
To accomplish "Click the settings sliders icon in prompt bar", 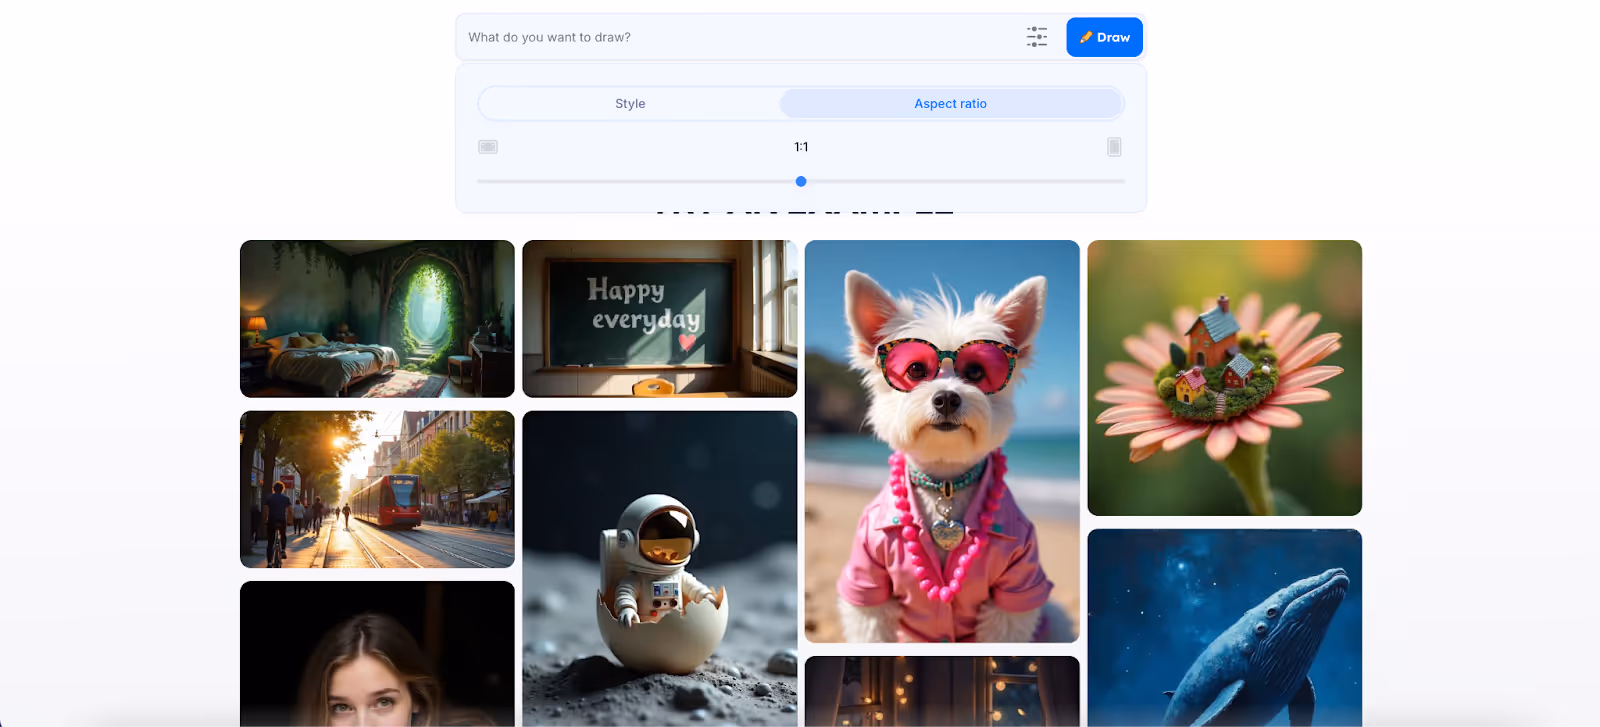I will click(1037, 37).
